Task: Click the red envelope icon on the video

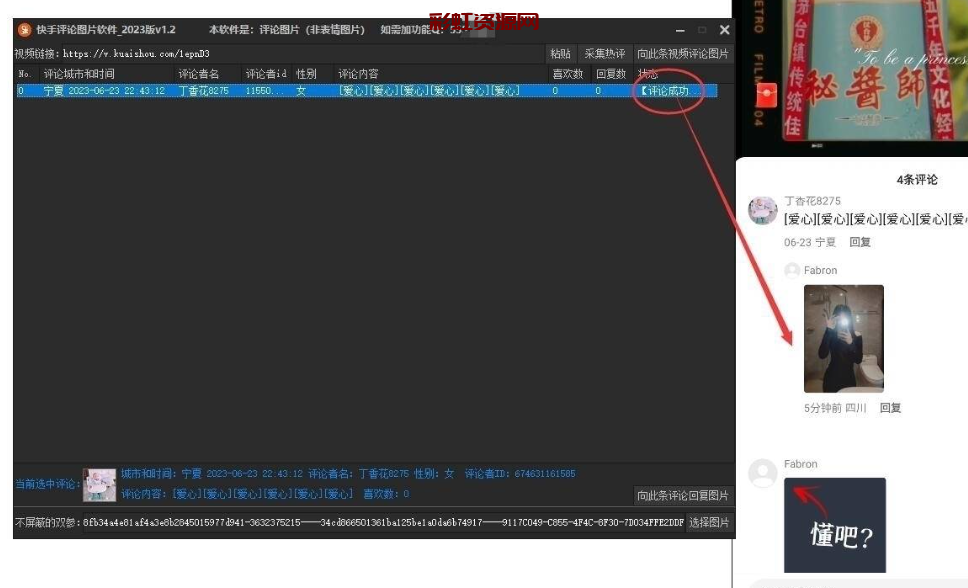Action: 767,95
